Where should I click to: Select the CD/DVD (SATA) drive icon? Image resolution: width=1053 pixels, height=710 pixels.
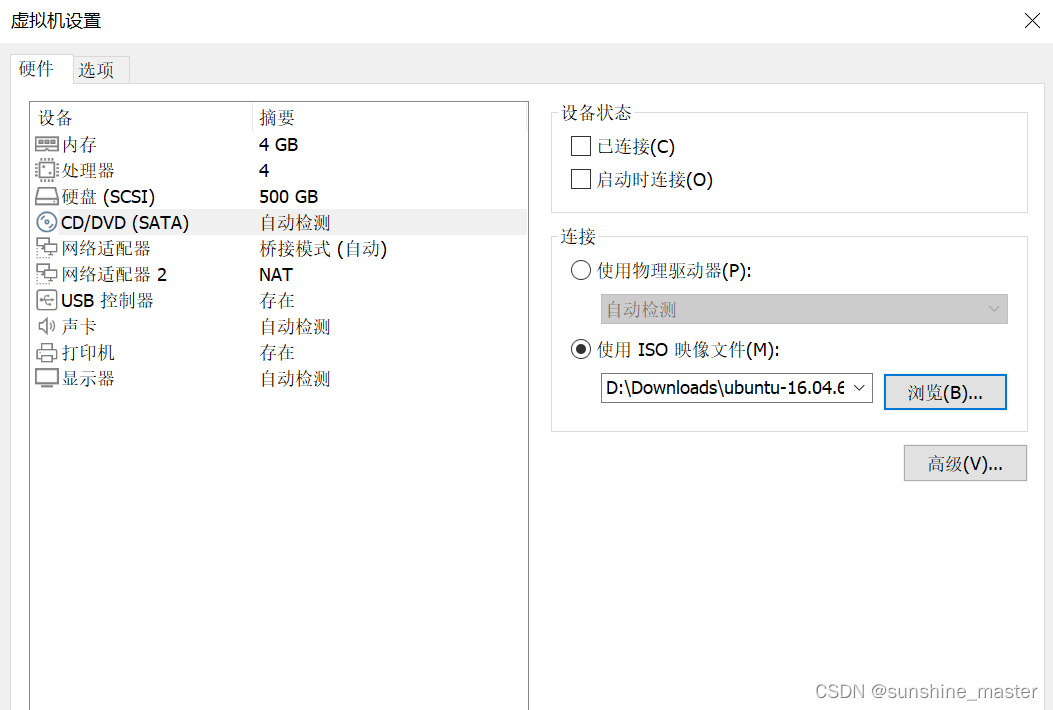click(46, 222)
